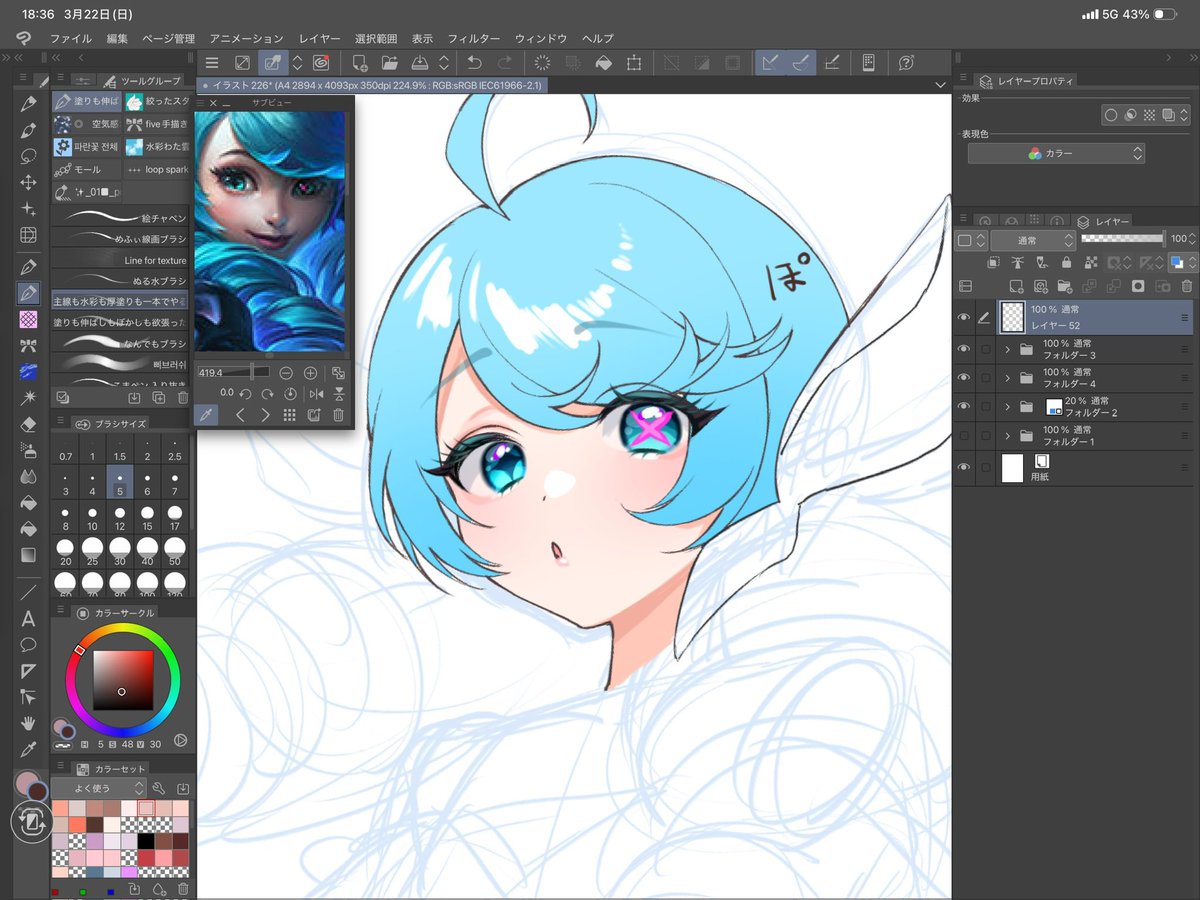
Task: Open the 編集 menu
Action: pos(117,38)
